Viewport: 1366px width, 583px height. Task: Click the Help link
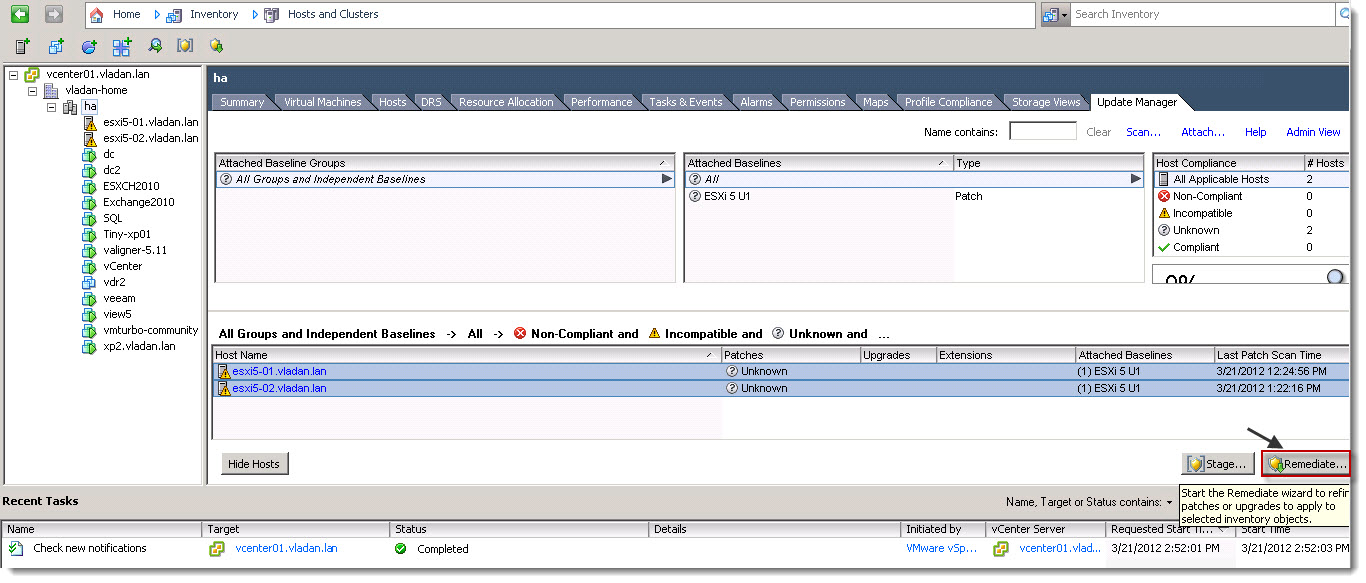coord(1256,132)
